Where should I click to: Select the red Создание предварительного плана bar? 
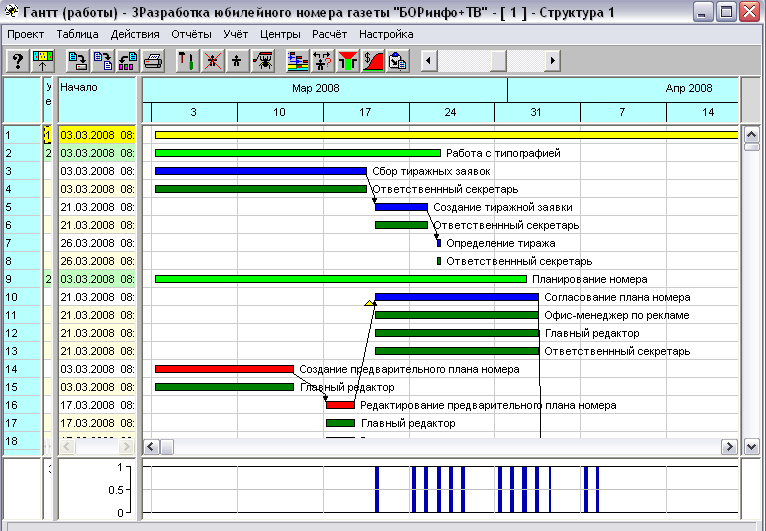224,369
